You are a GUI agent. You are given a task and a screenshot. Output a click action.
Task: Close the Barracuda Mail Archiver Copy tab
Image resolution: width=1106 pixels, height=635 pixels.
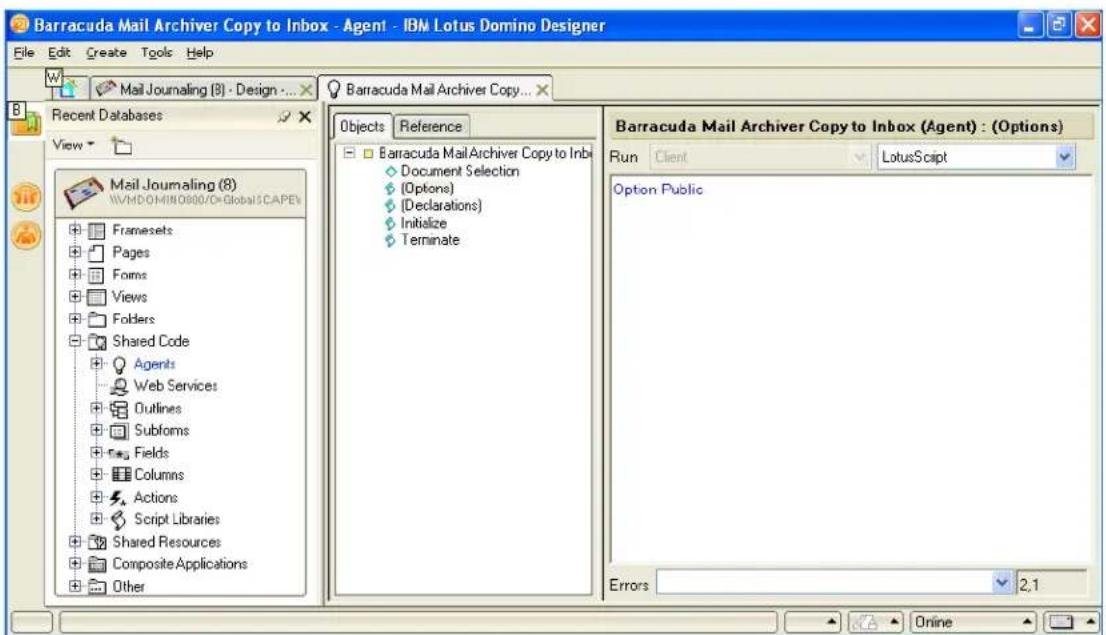[542, 90]
